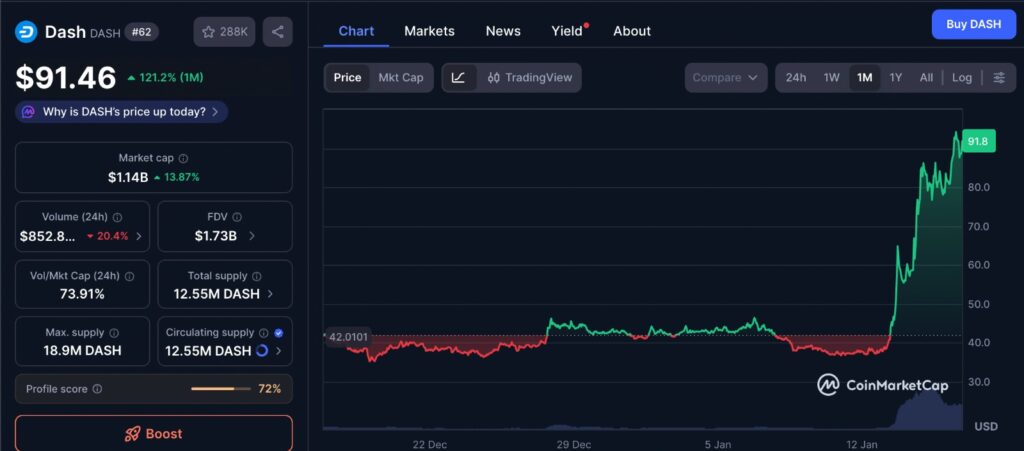Set chart range to All
The image size is (1024, 451).
click(926, 78)
